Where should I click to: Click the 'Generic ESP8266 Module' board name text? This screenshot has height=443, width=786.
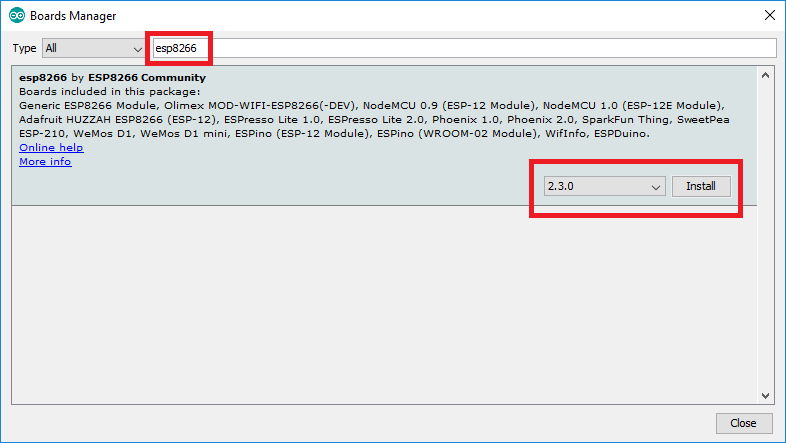[x=88, y=106]
